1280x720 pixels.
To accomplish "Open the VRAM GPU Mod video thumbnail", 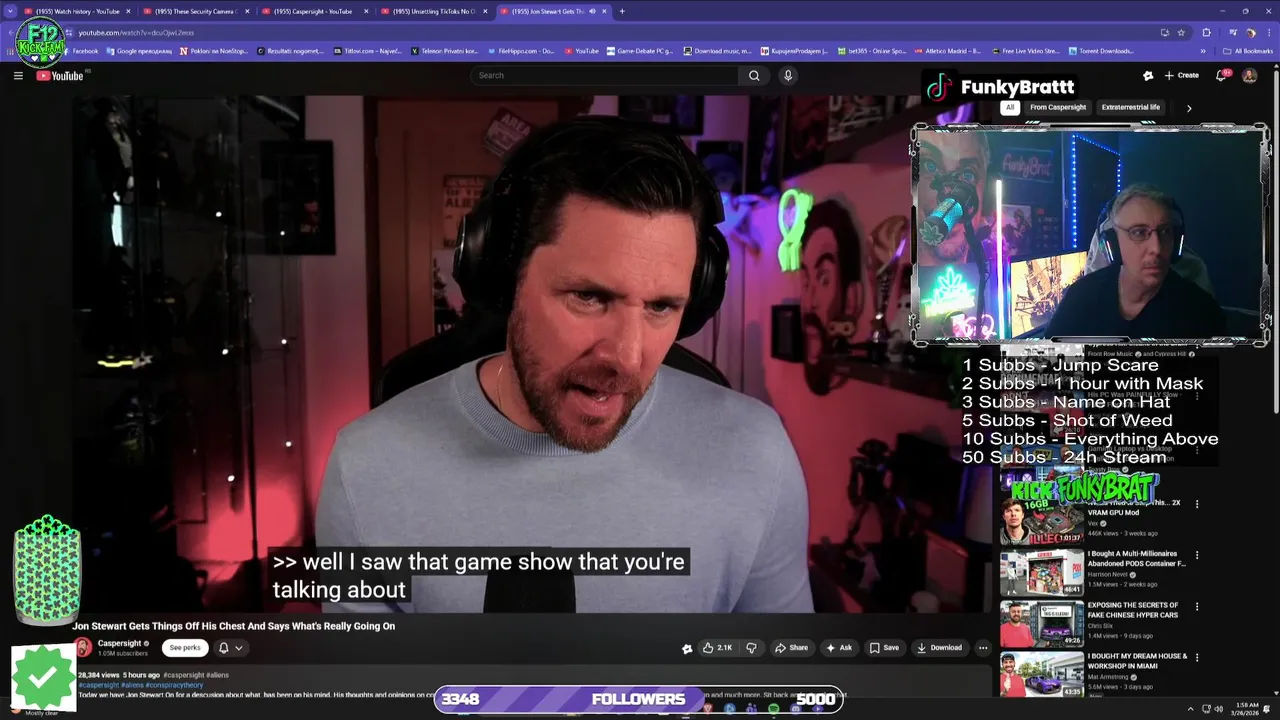I will (x=1041, y=521).
